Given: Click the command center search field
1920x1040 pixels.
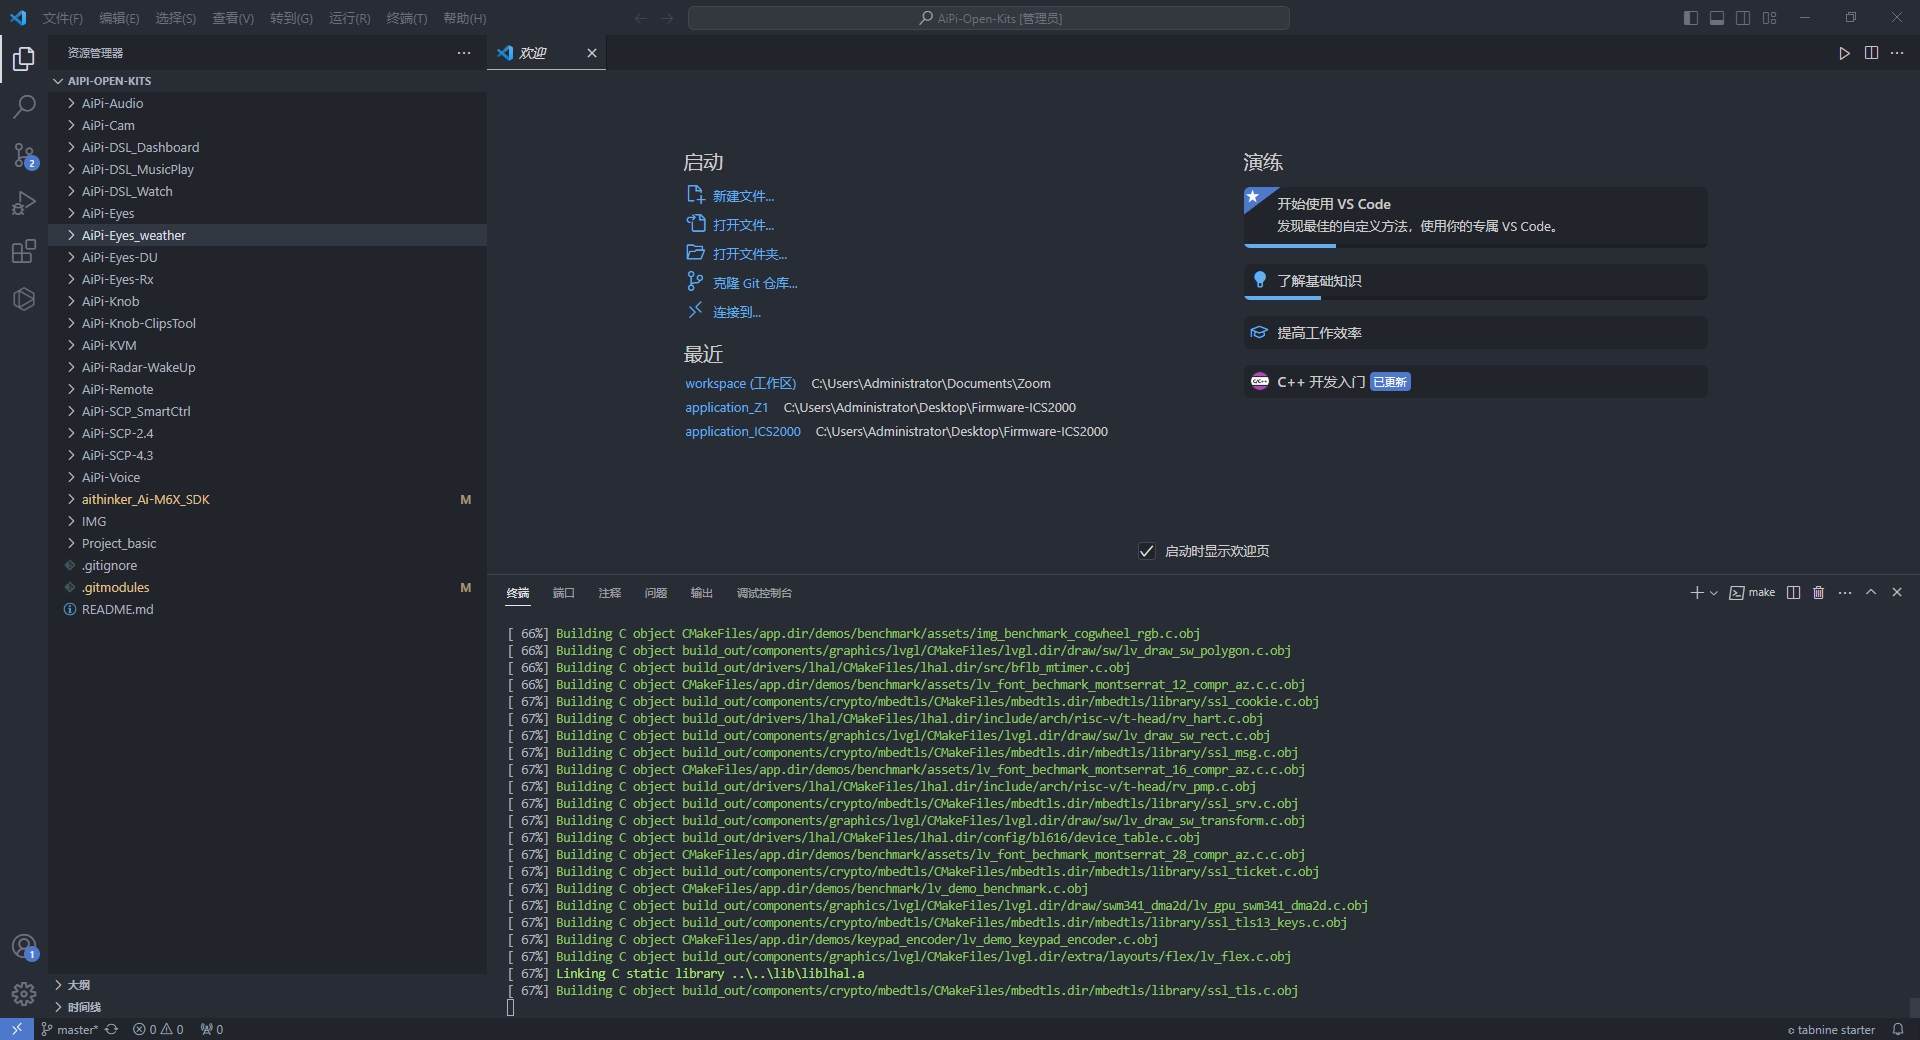Looking at the screenshot, I should tap(988, 18).
